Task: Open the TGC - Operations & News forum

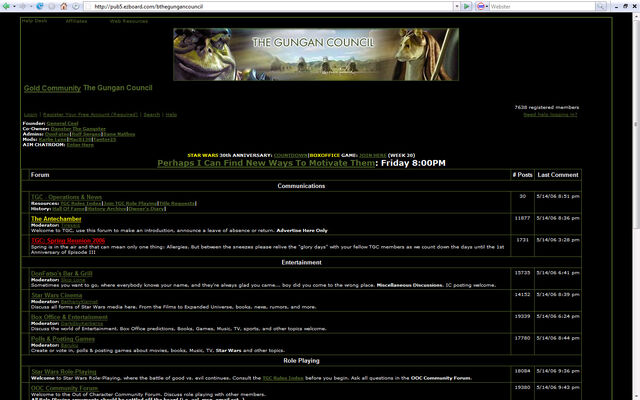Action: click(x=67, y=197)
